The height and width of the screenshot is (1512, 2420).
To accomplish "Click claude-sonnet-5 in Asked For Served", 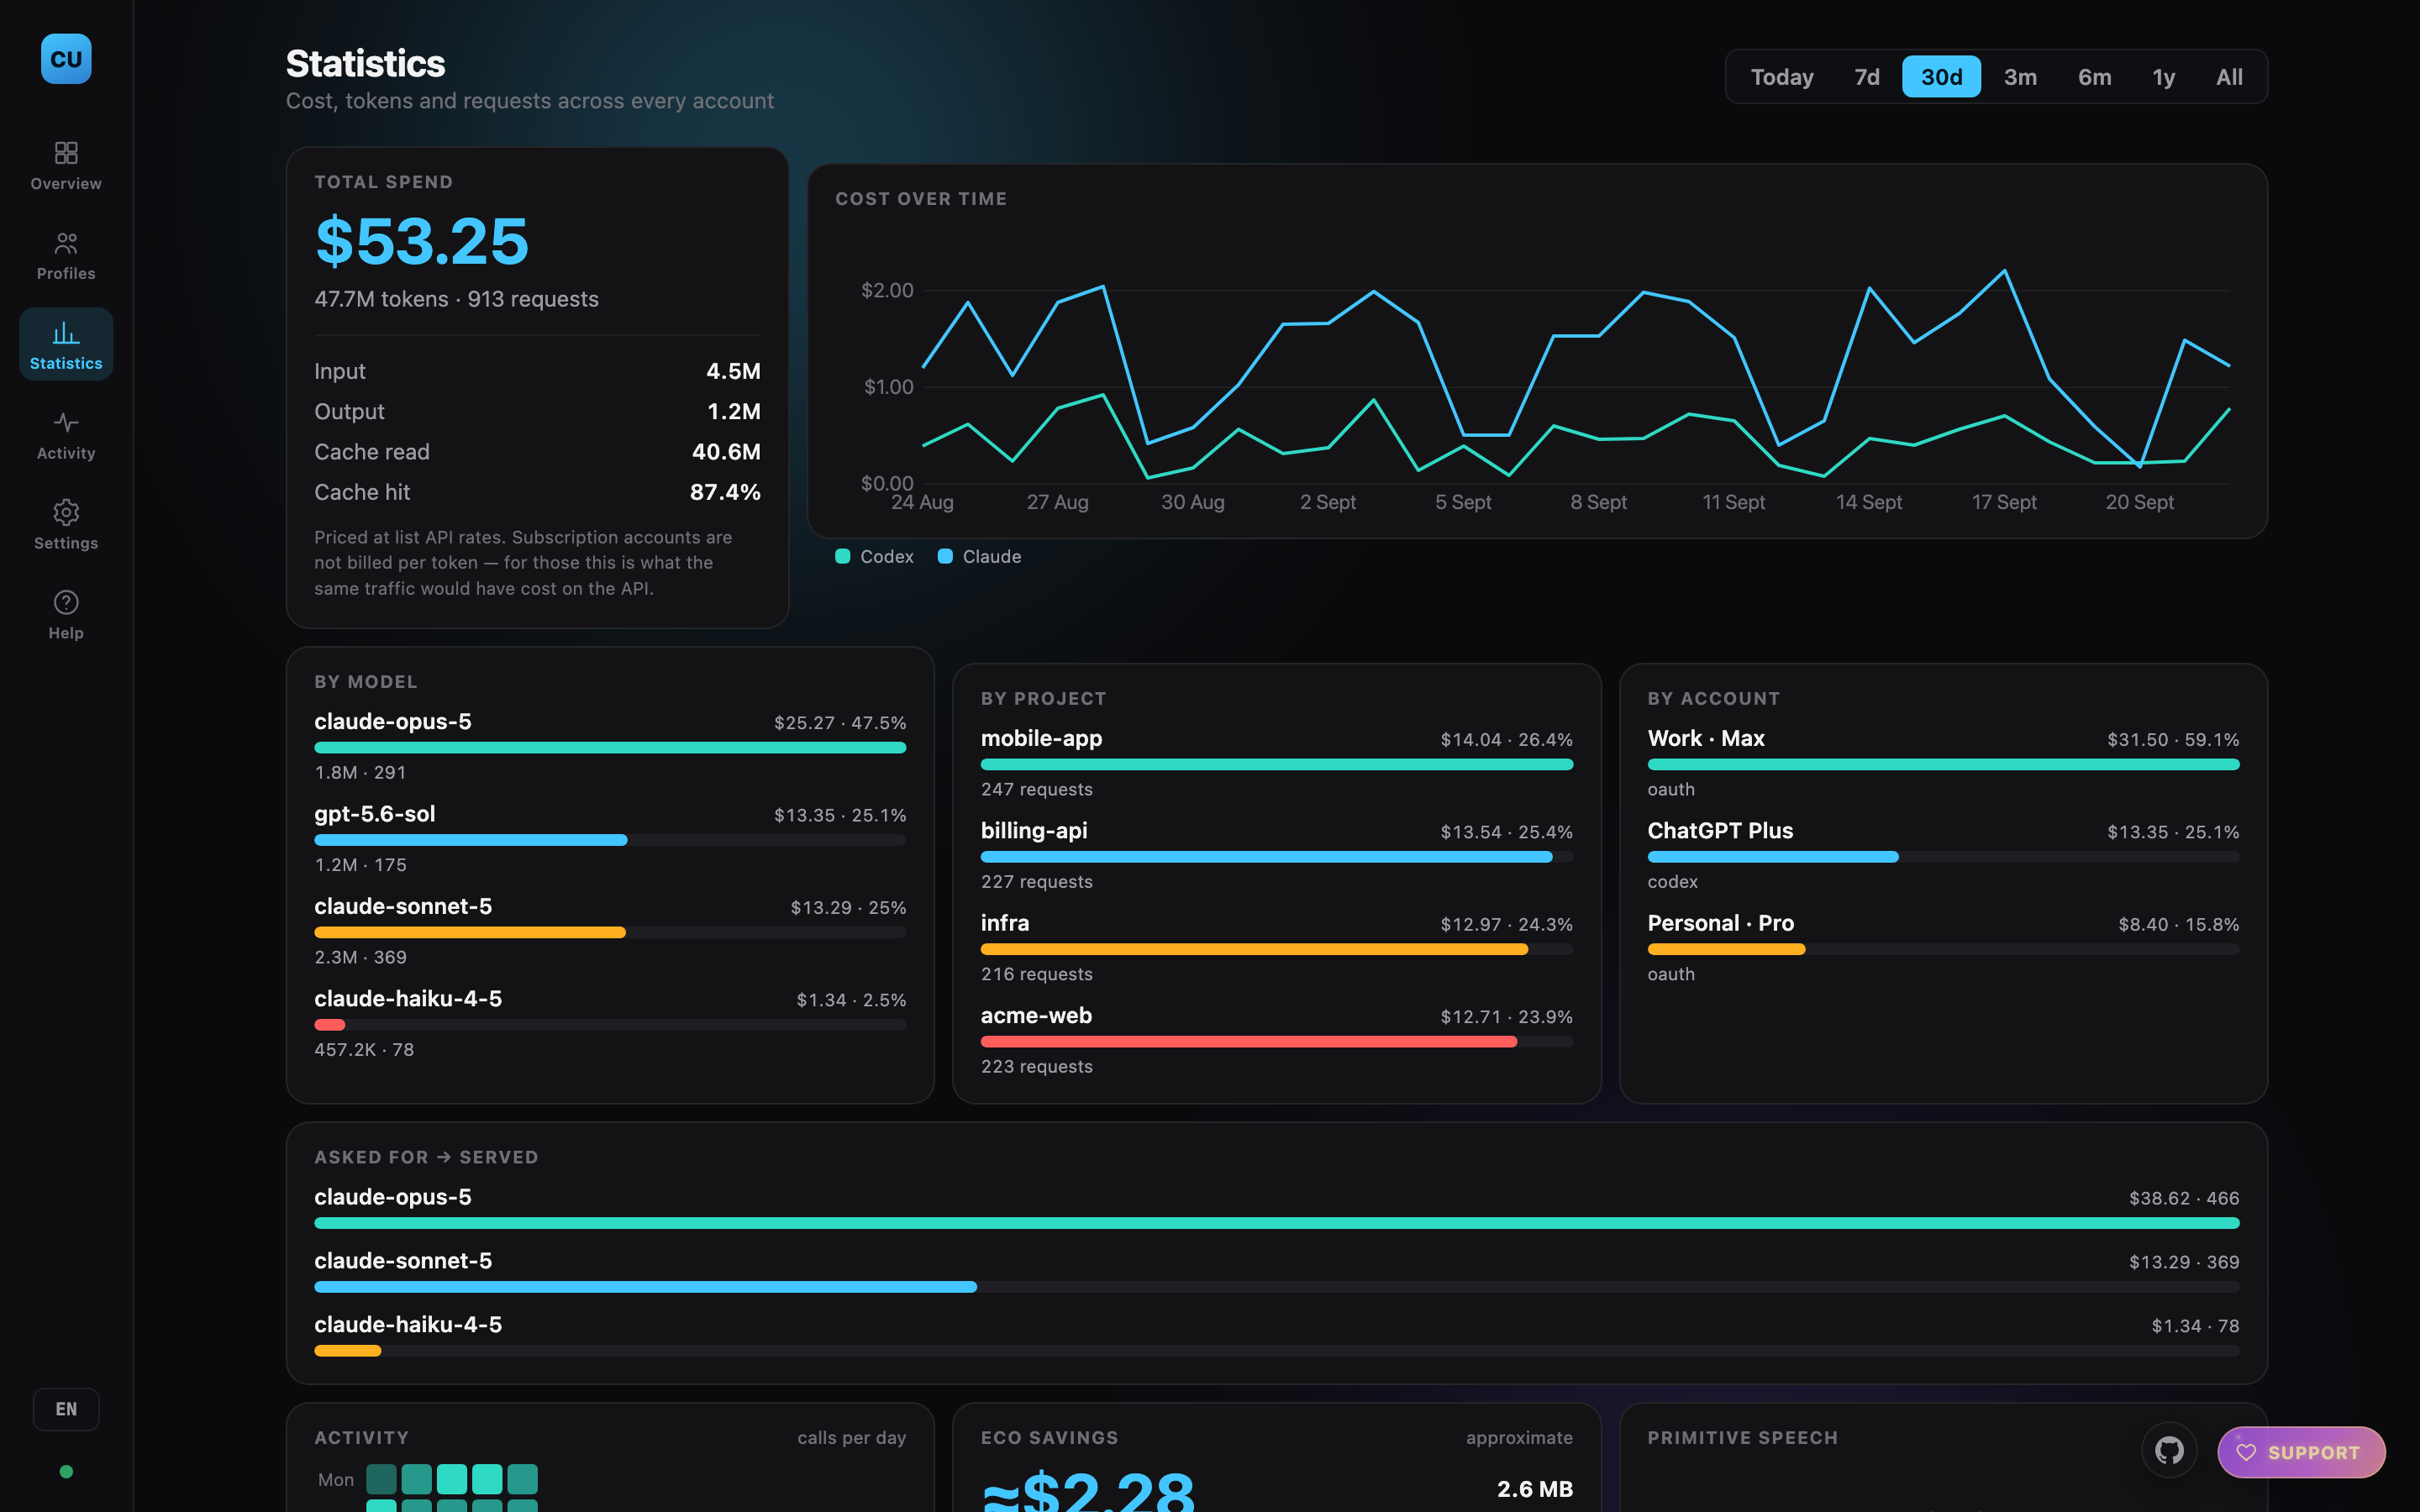I will [403, 1261].
